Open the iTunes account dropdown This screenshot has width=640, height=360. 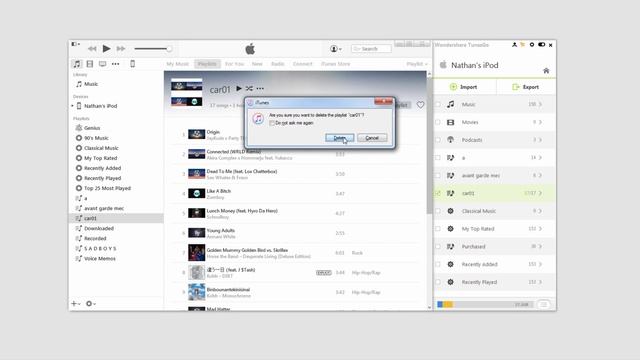tap(336, 49)
